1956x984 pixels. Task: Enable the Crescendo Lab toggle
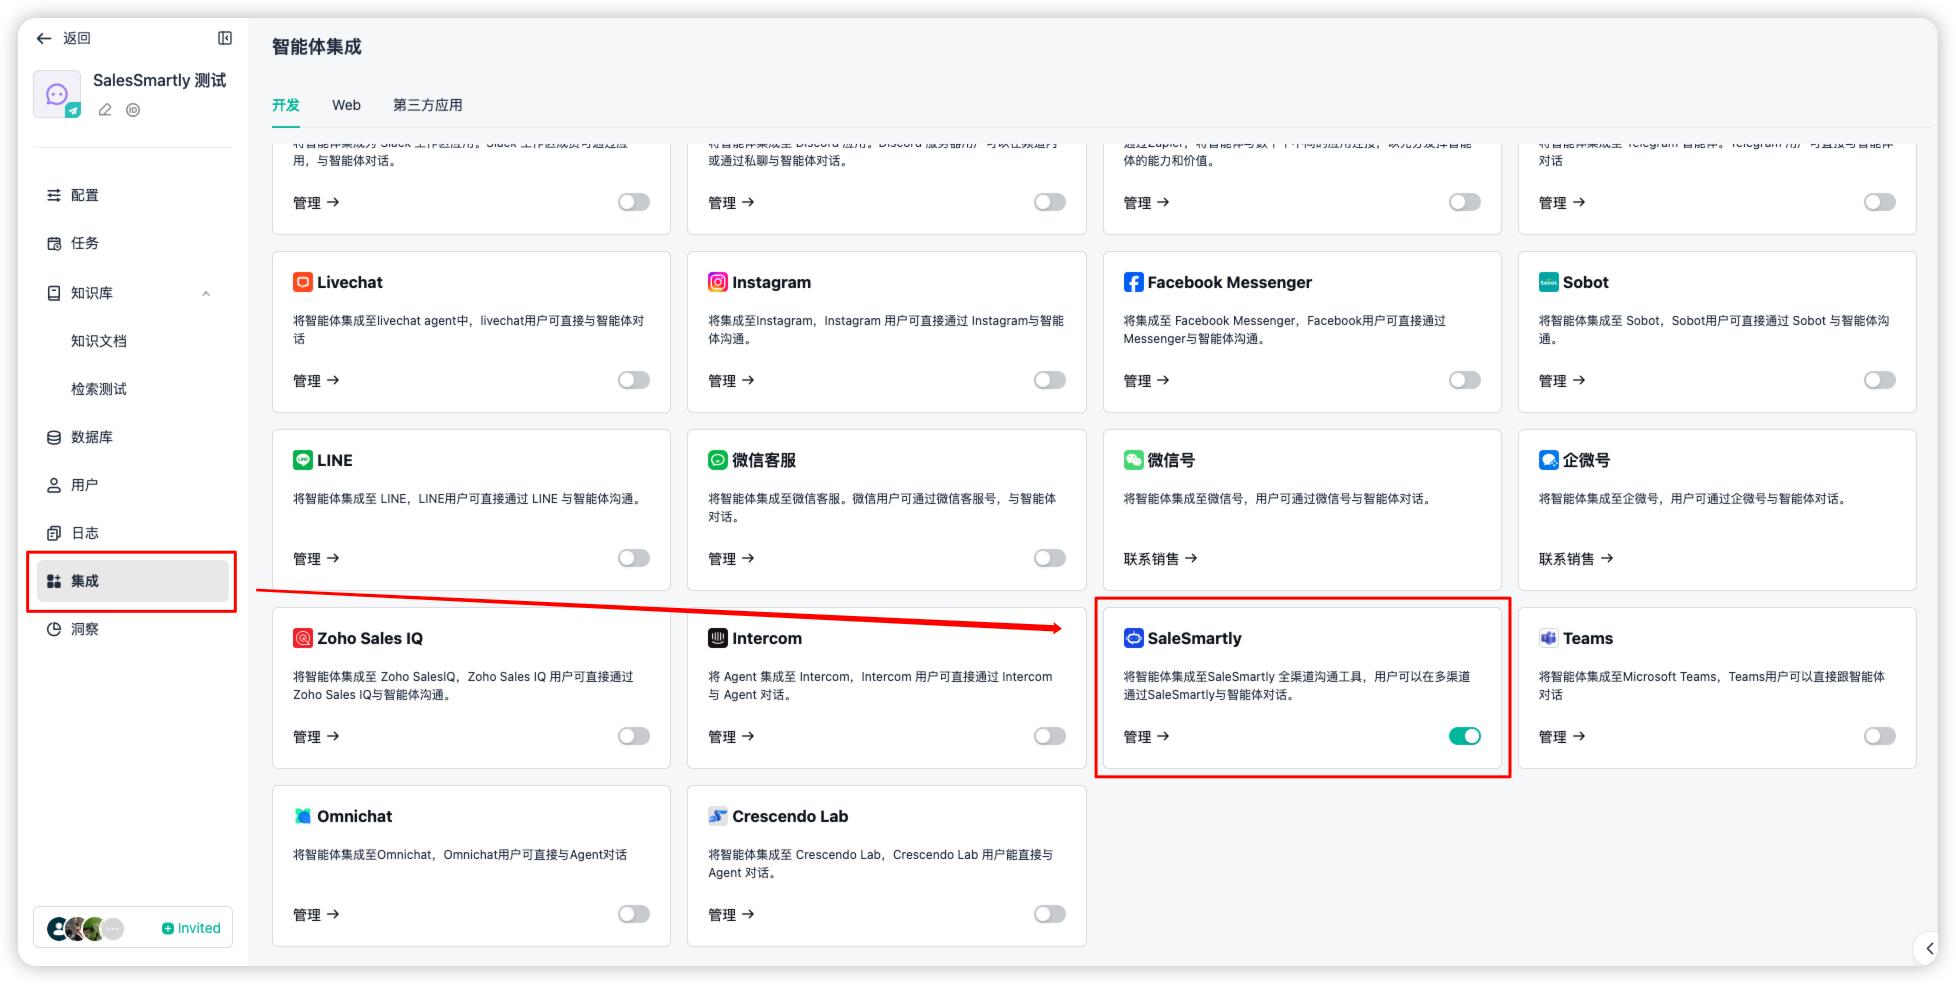[x=1050, y=914]
